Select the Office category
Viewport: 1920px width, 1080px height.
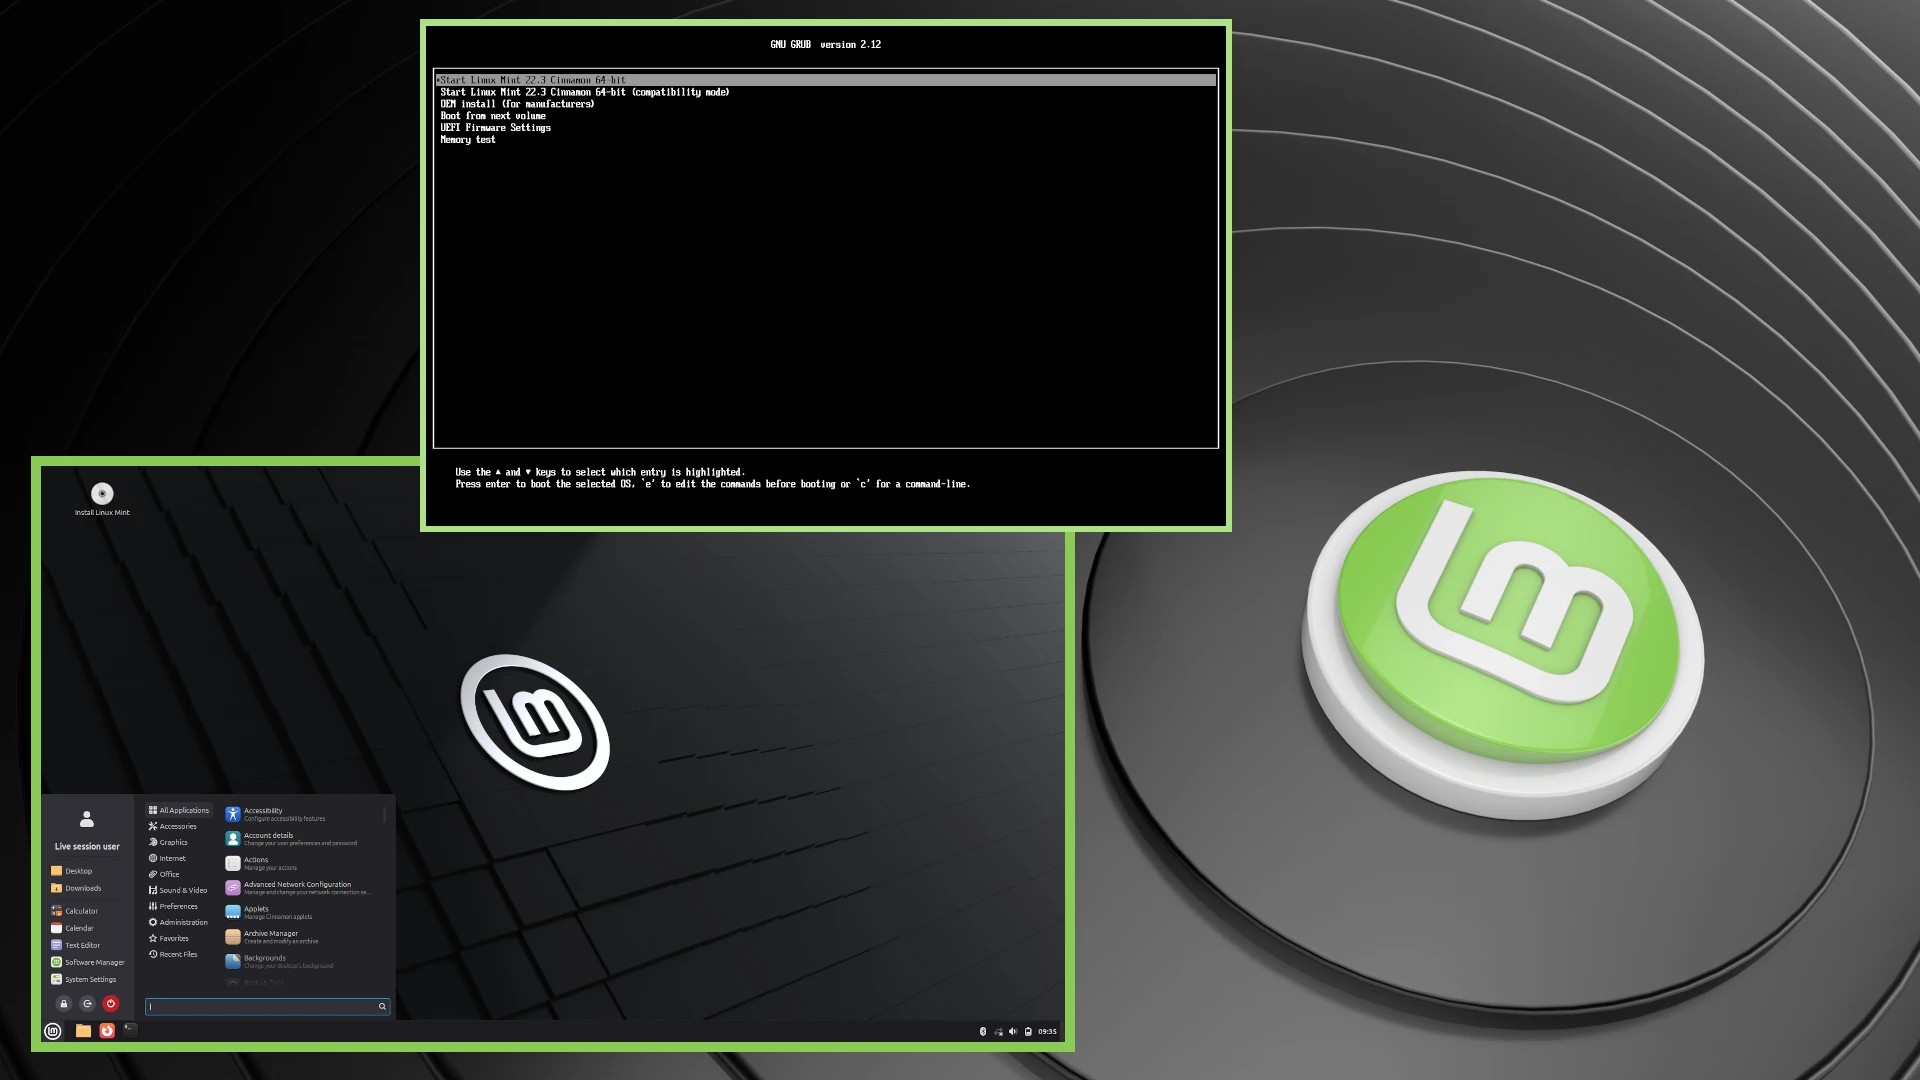[x=164, y=874]
